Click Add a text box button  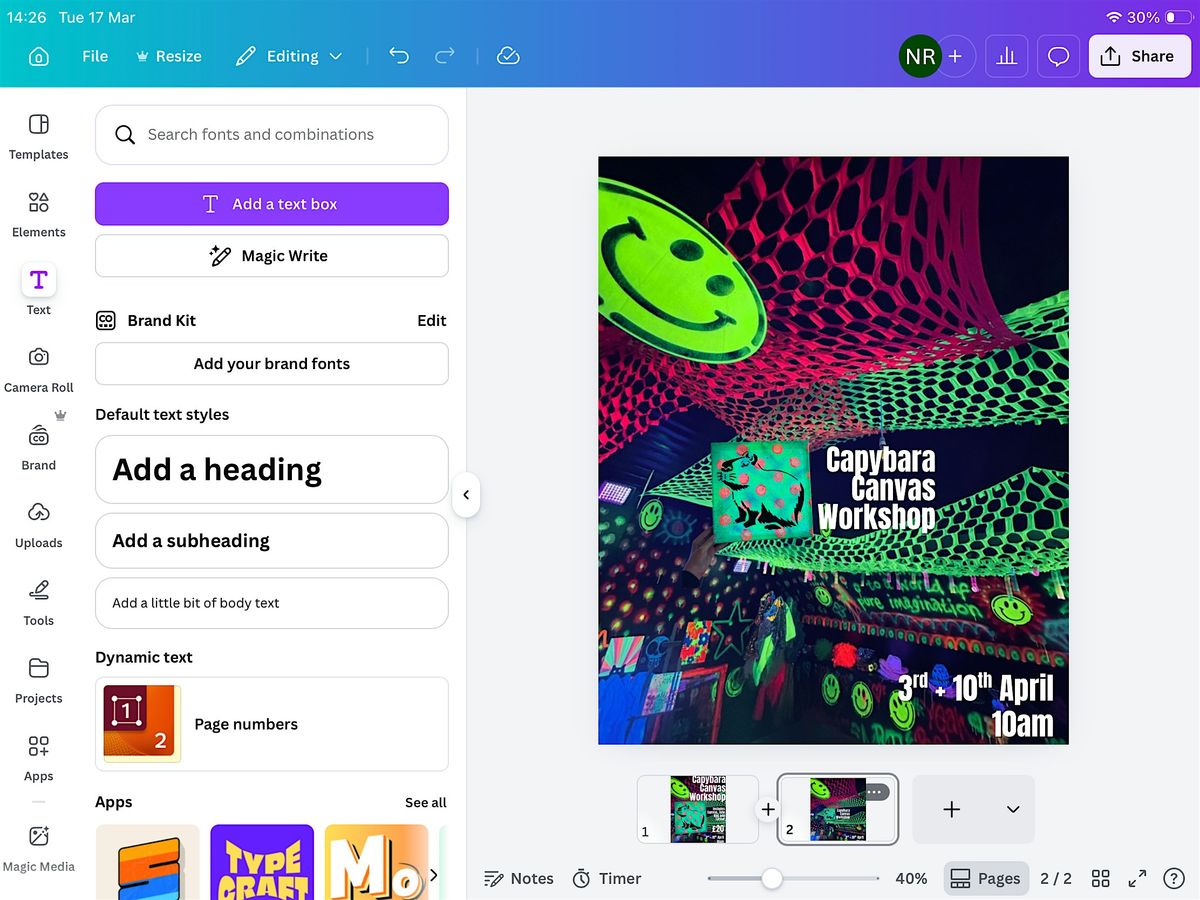pyautogui.click(x=272, y=204)
